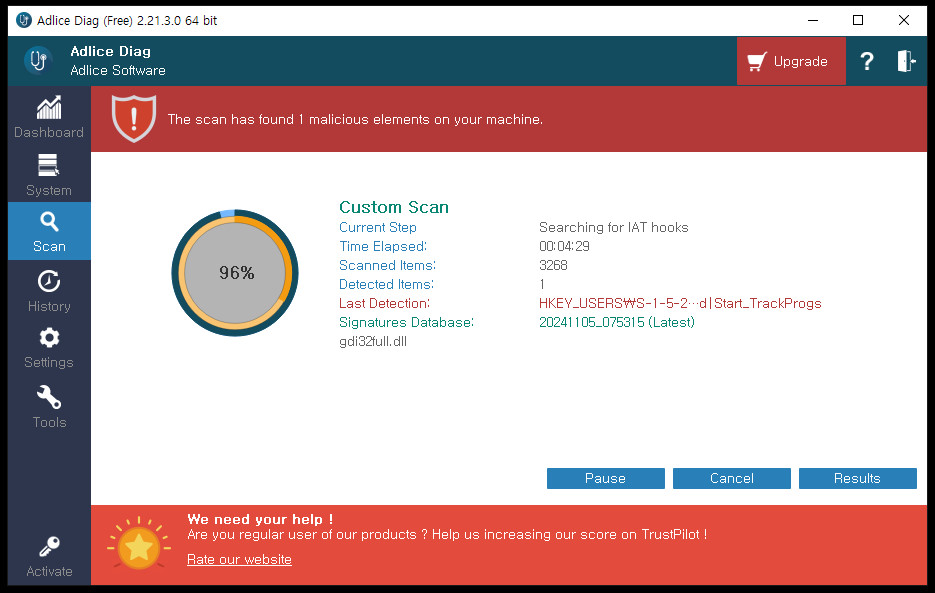The height and width of the screenshot is (593, 935).
Task: Pause the running scan
Action: pos(605,478)
